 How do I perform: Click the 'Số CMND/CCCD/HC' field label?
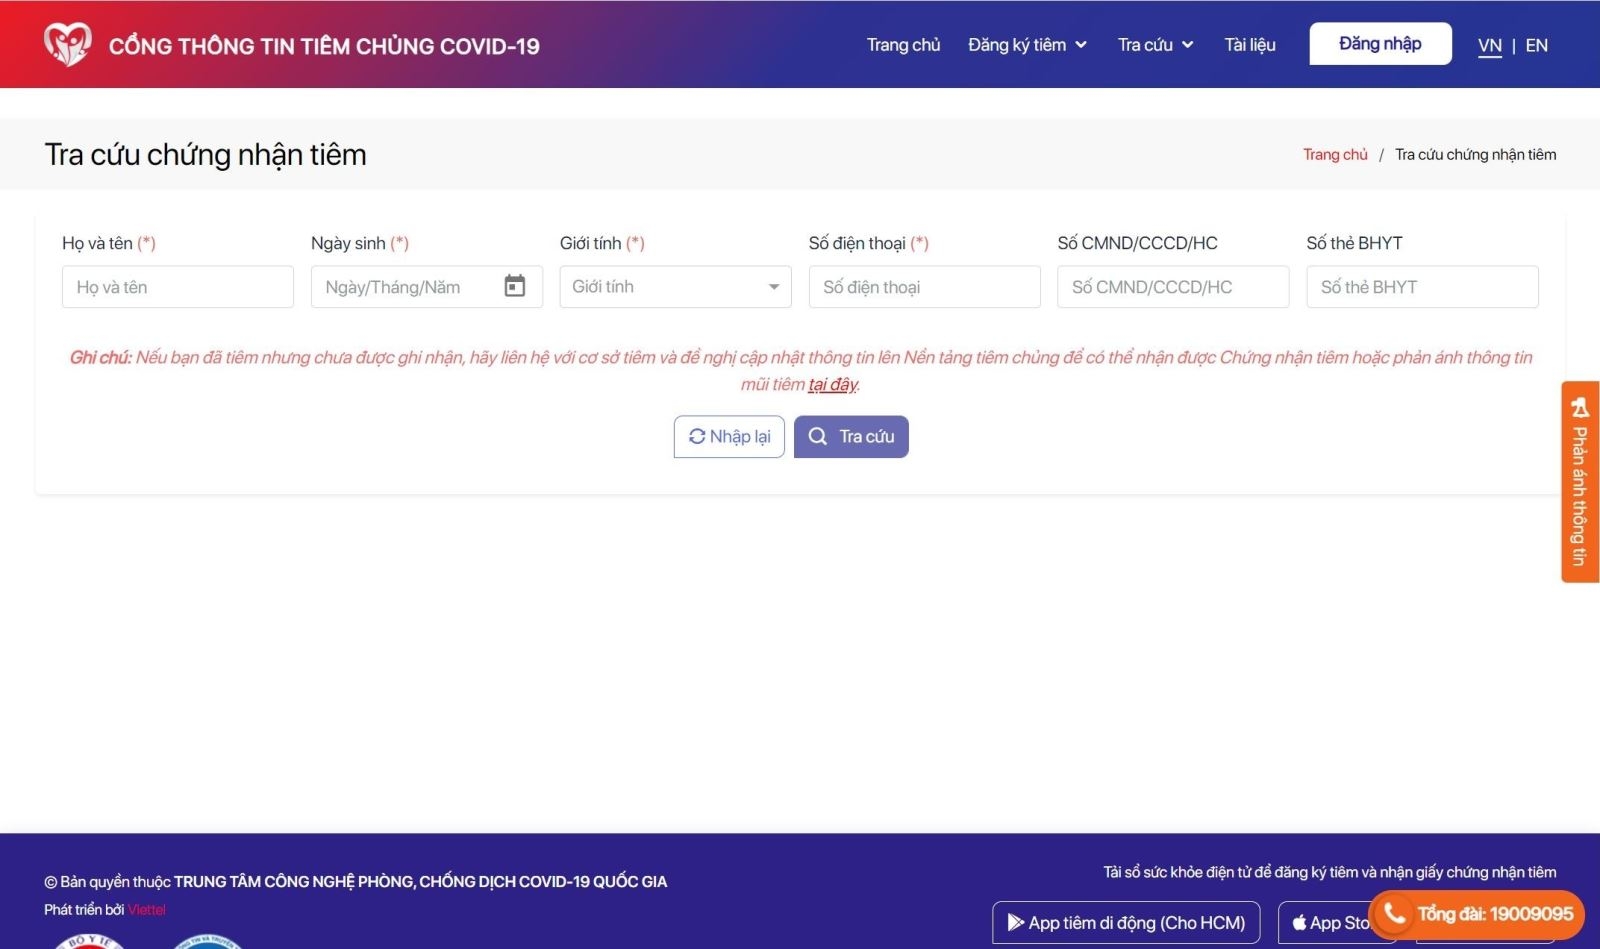pos(1137,243)
